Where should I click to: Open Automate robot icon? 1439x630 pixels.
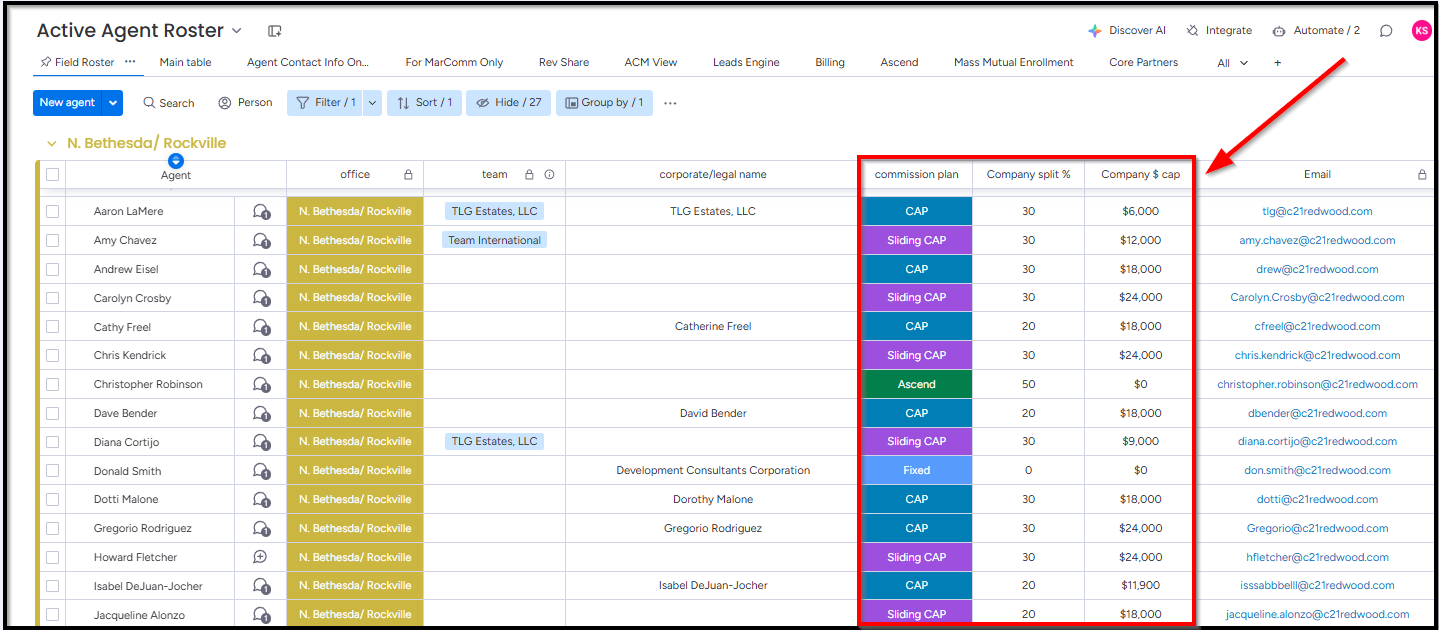click(1279, 31)
